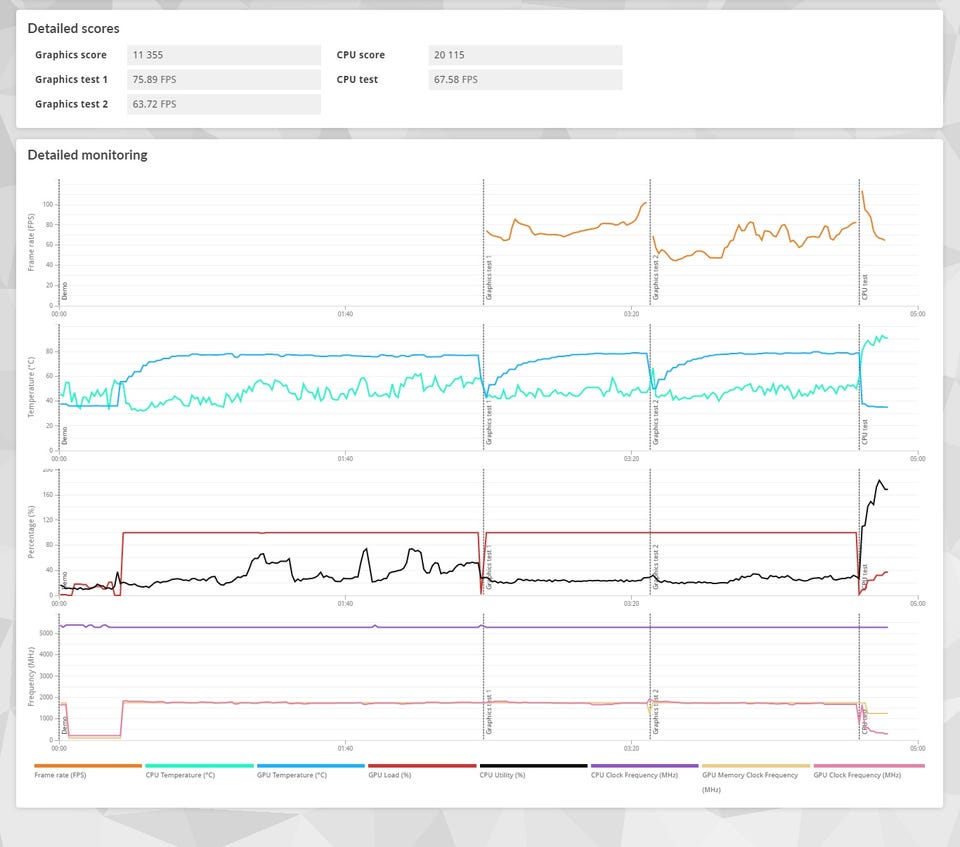This screenshot has height=847, width=960.
Task: Click the Detailed monitoring heading
Action: coord(88,155)
